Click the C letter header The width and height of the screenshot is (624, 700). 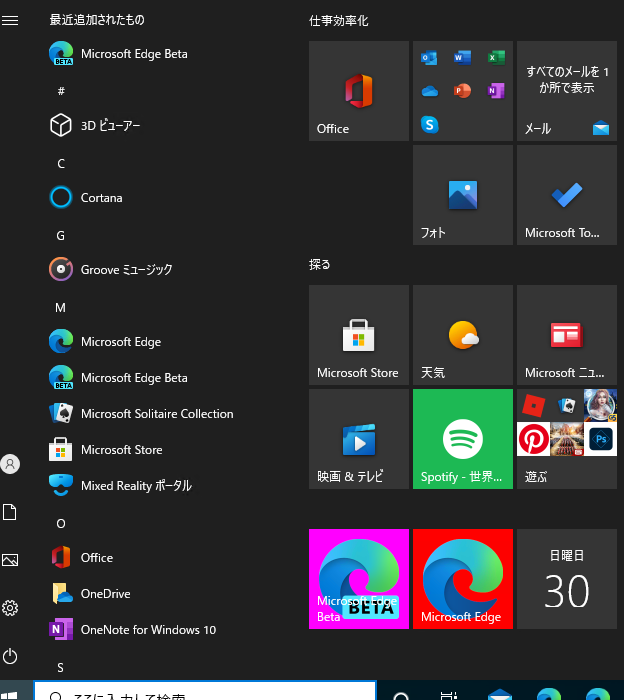point(61,164)
